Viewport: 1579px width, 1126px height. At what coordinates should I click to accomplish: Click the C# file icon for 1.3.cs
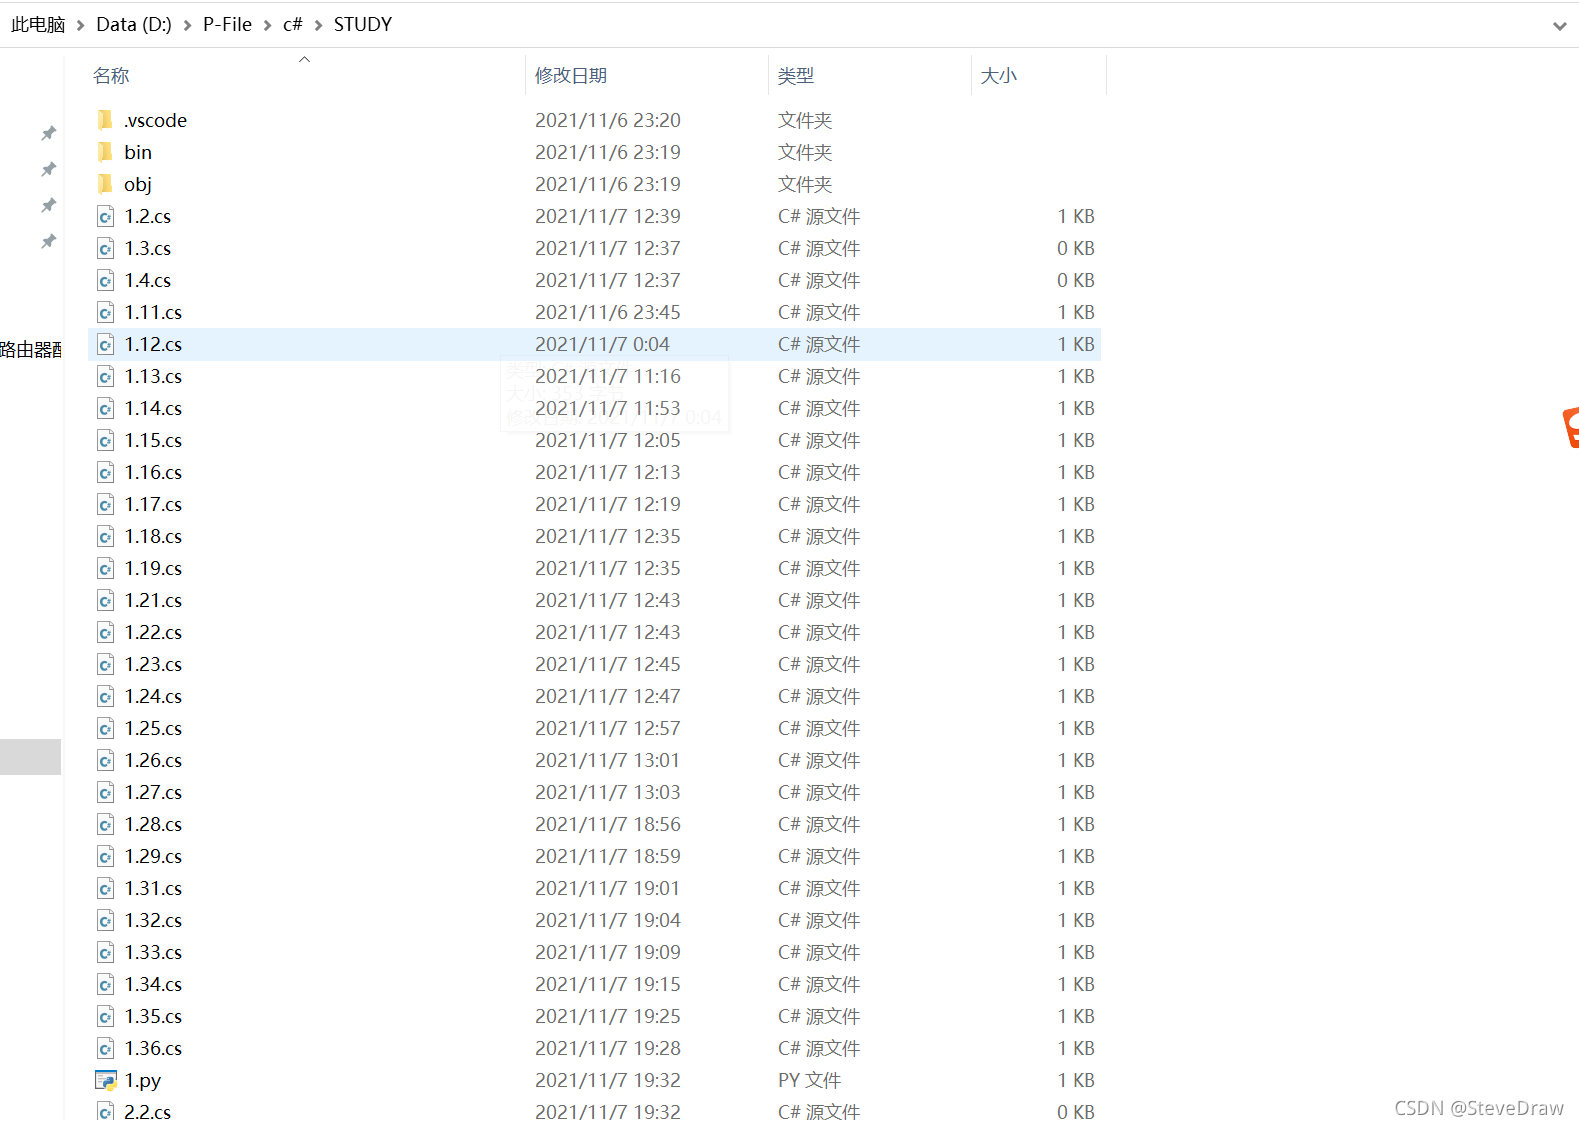click(x=105, y=248)
